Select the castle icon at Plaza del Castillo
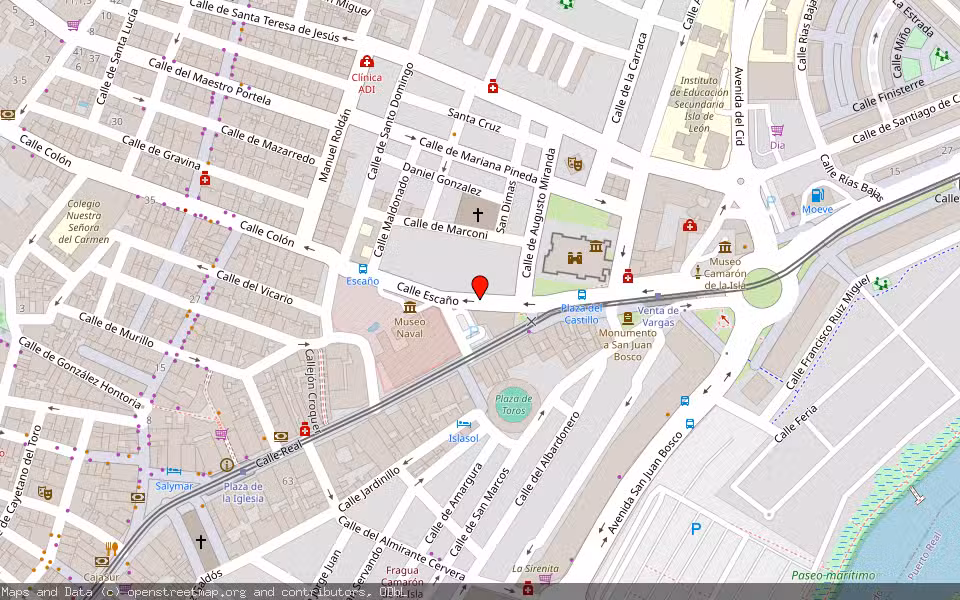This screenshot has width=960, height=600. pos(574,258)
